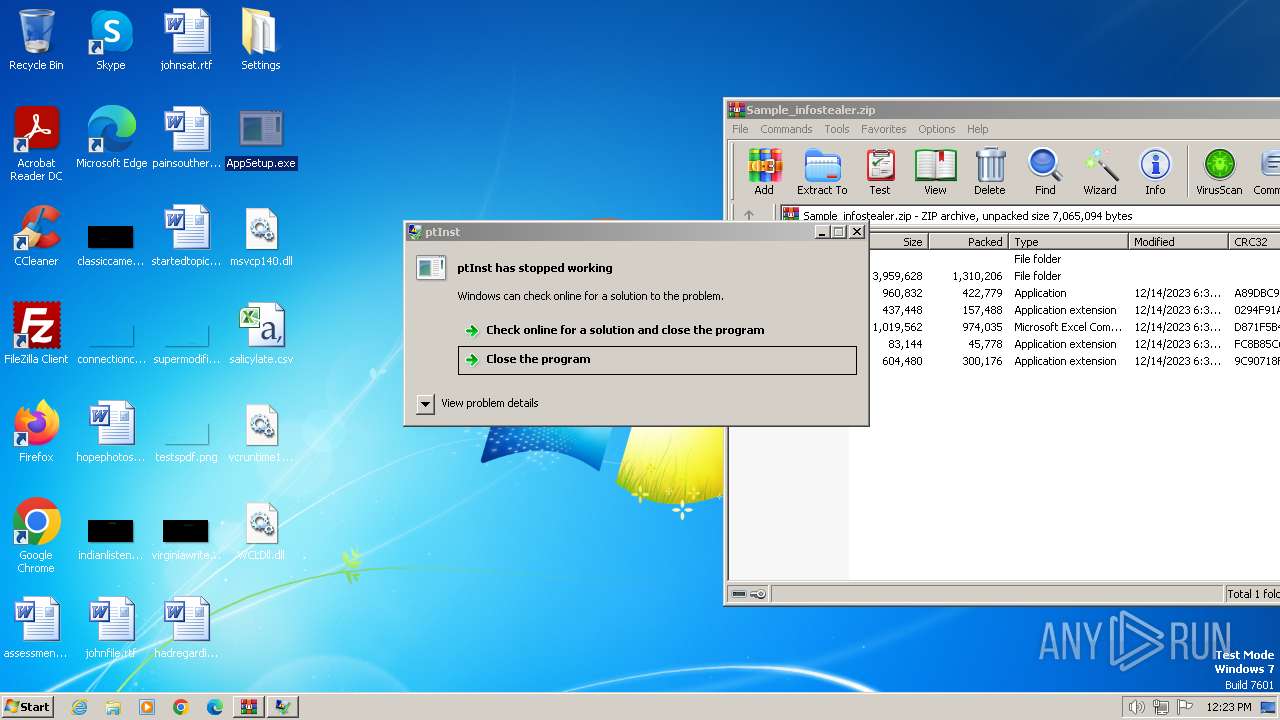Image resolution: width=1280 pixels, height=720 pixels.
Task: Click the volume icon in system tray
Action: pos(1136,707)
